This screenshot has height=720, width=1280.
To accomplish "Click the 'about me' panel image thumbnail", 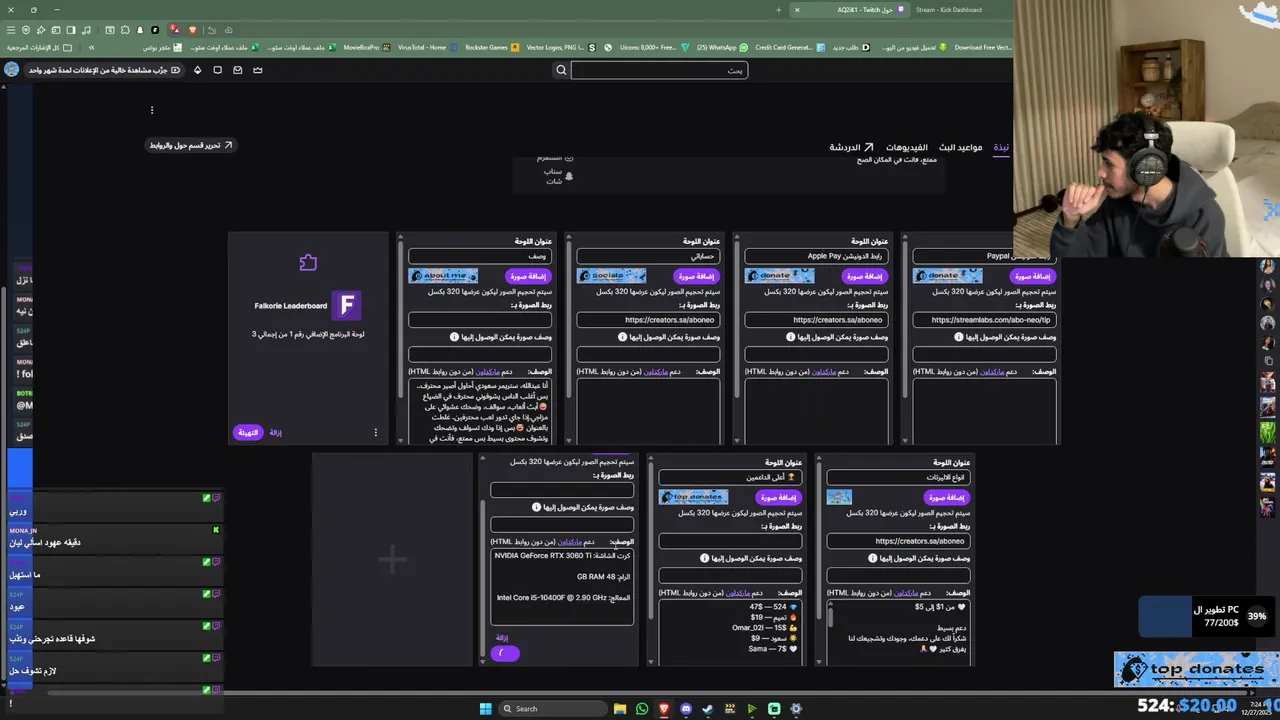I will click(x=443, y=276).
